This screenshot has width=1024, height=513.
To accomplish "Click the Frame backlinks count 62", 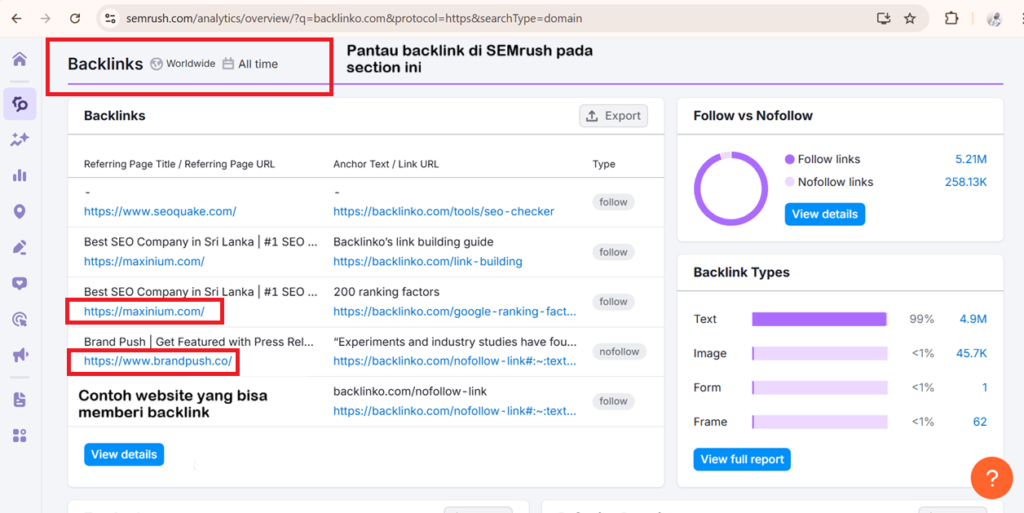I will coord(980,422).
